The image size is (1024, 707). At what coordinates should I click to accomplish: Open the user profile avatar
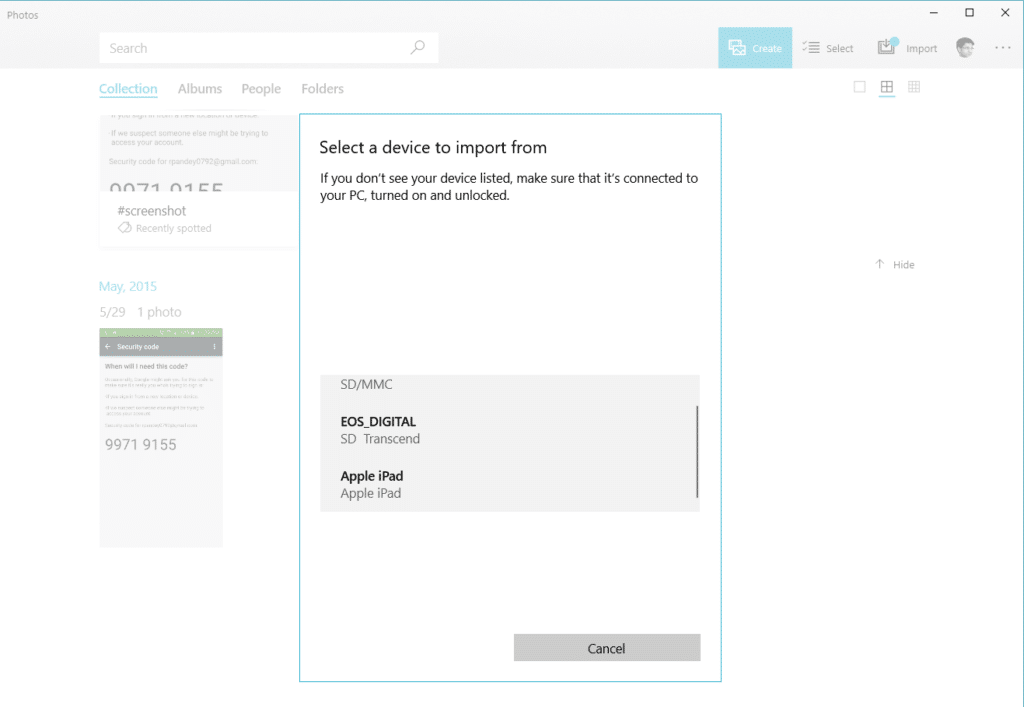965,48
